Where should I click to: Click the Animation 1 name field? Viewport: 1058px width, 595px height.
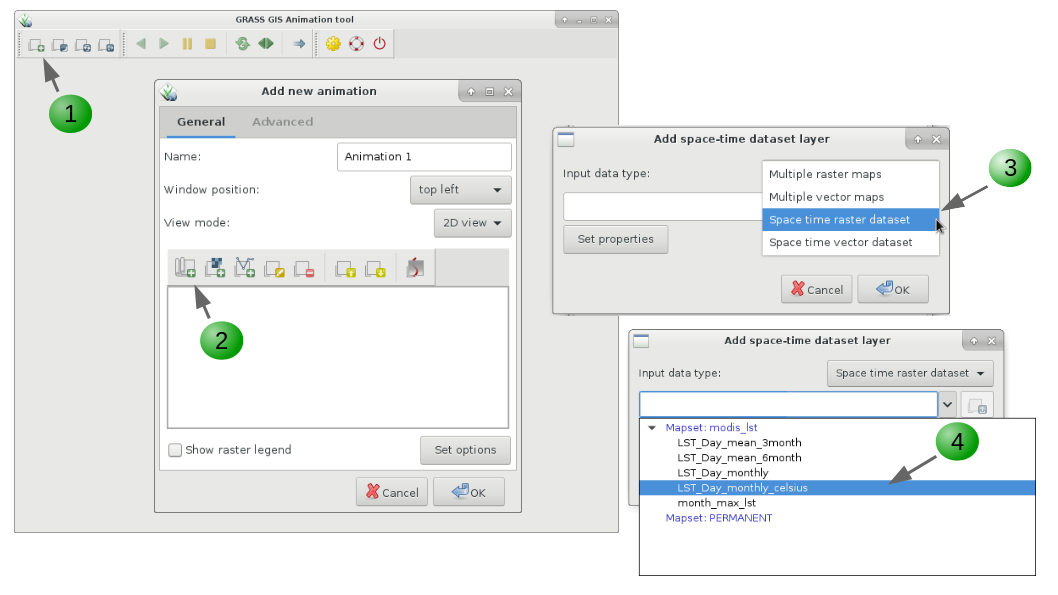point(424,157)
